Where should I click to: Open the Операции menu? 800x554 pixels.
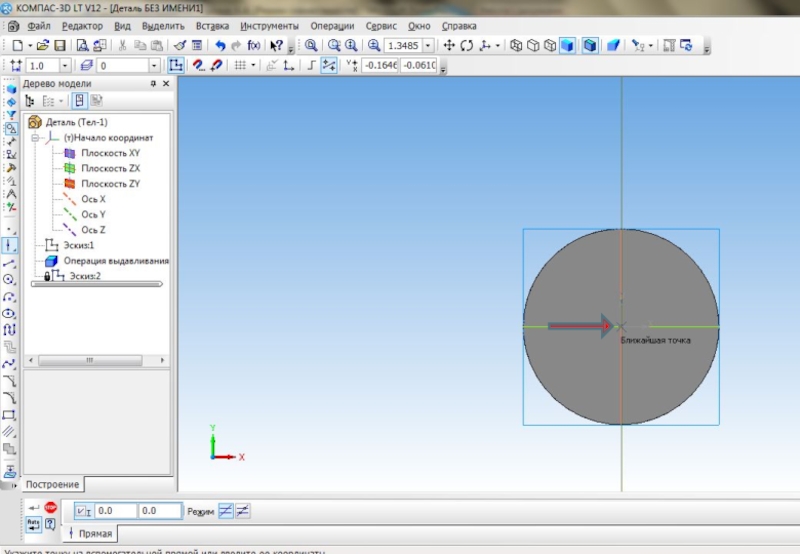click(332, 26)
